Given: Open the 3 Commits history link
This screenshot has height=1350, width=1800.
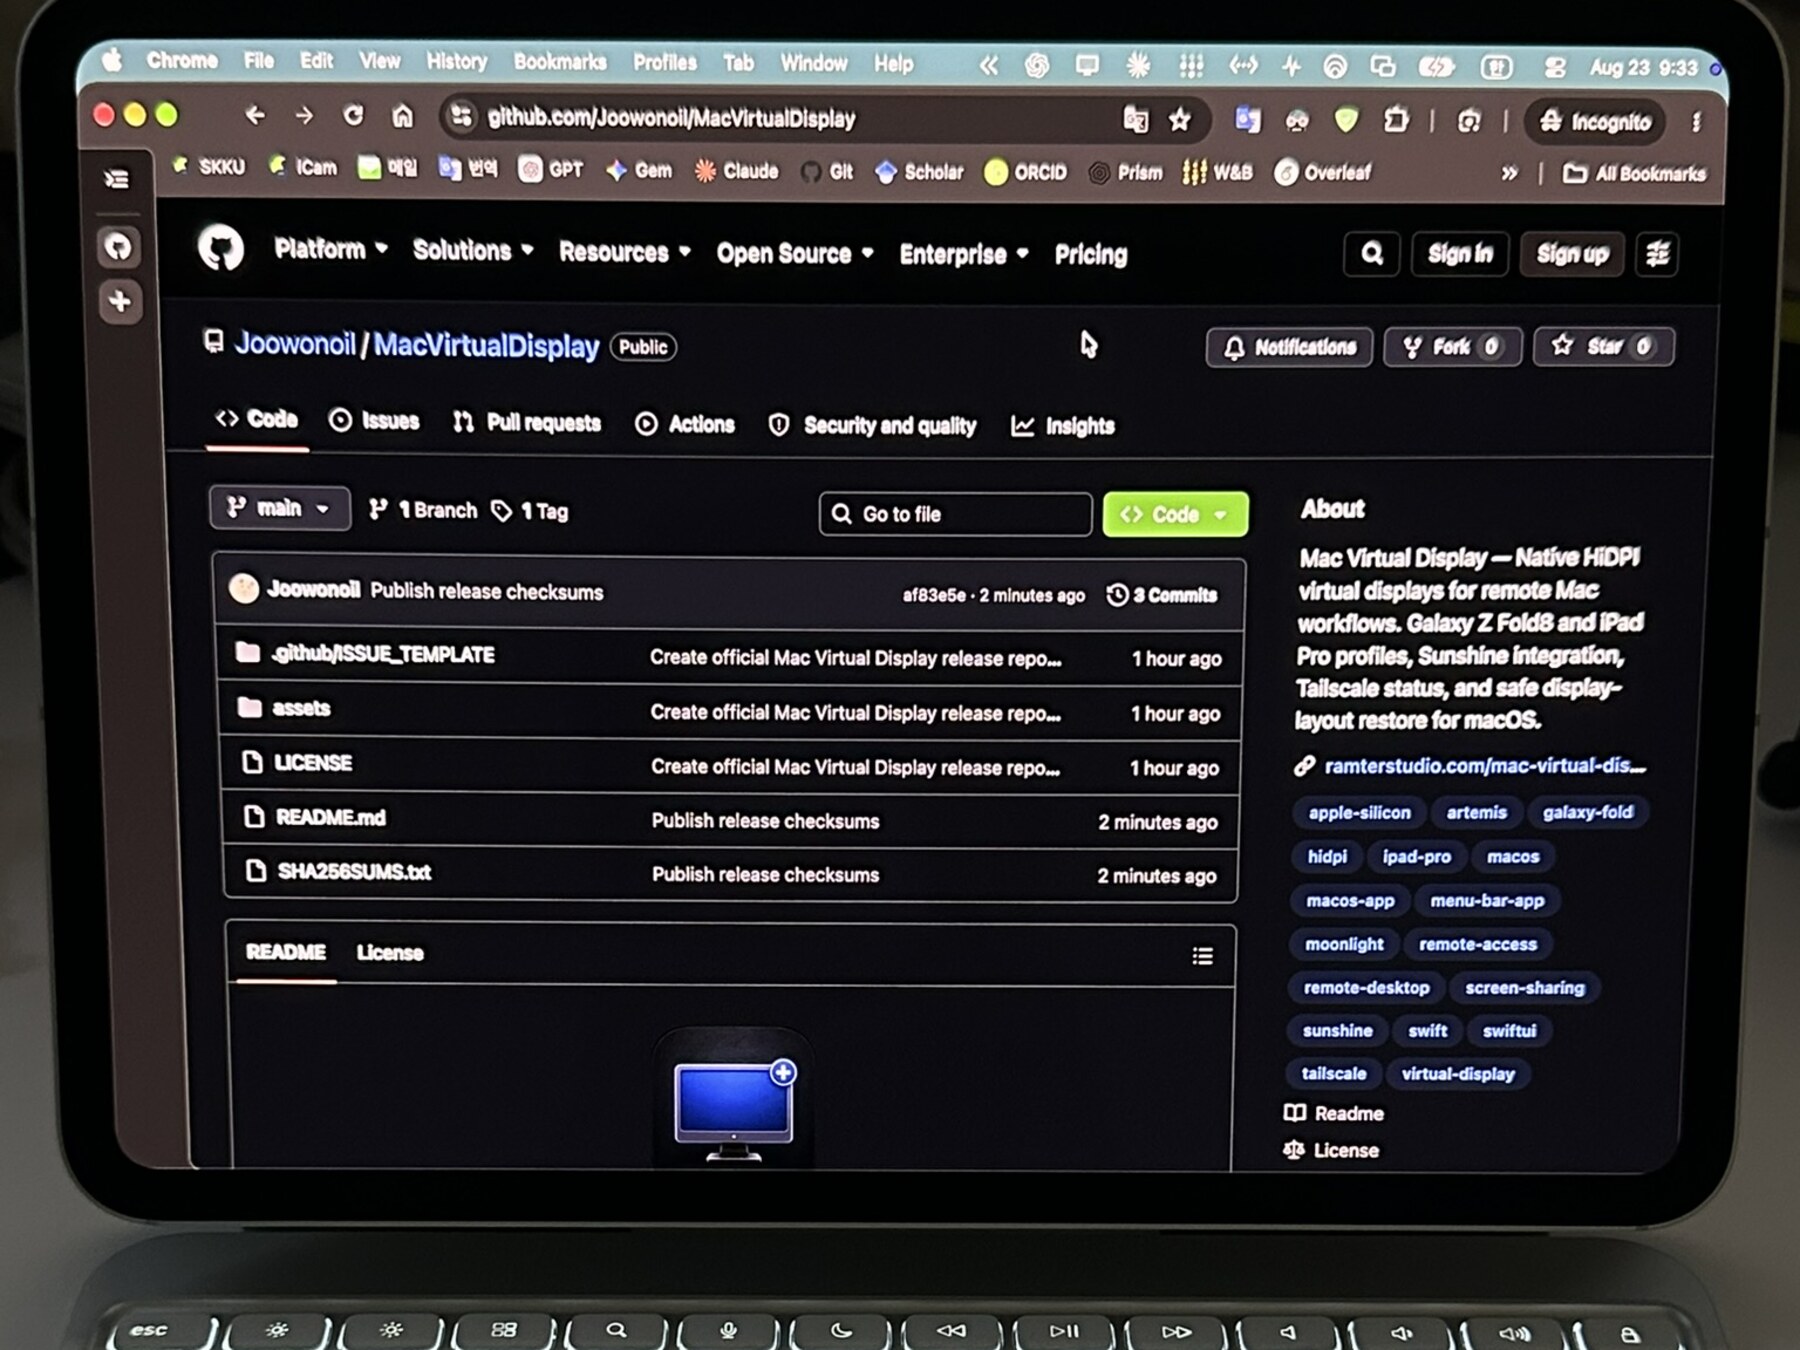Looking at the screenshot, I should pyautogui.click(x=1162, y=595).
